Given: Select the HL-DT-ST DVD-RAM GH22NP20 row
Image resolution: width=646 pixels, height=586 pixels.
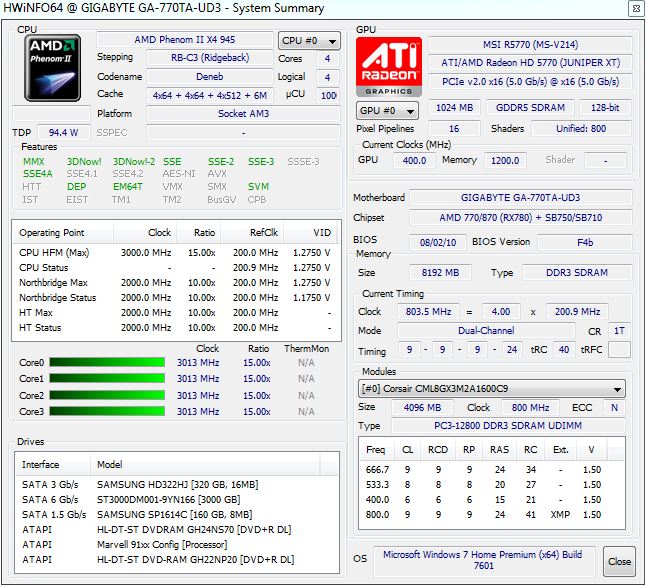Looking at the screenshot, I should pos(177,560).
